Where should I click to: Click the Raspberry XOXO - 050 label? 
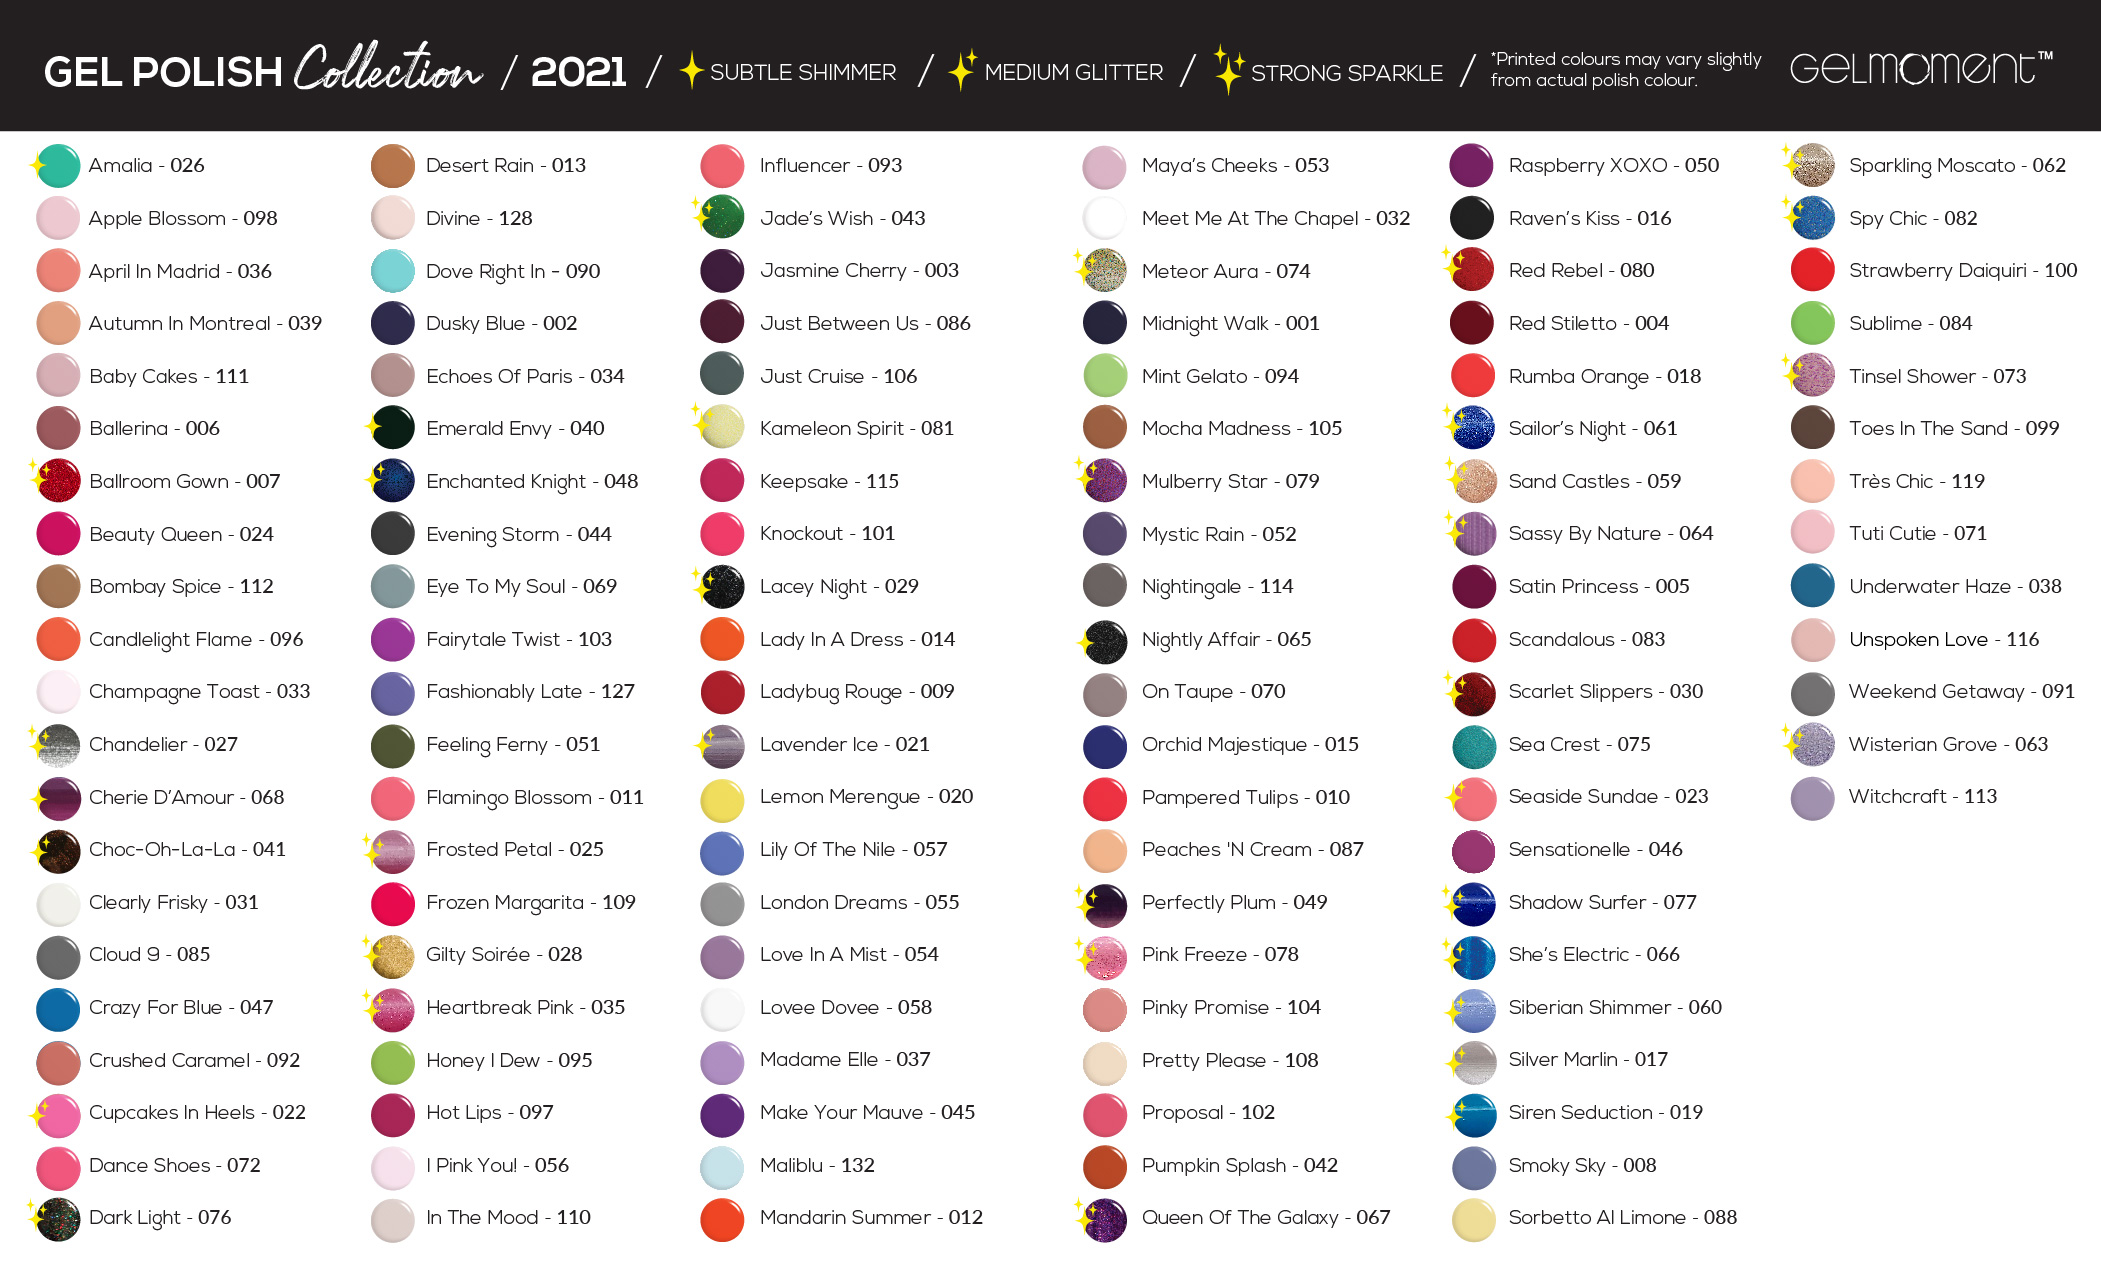point(1613,166)
